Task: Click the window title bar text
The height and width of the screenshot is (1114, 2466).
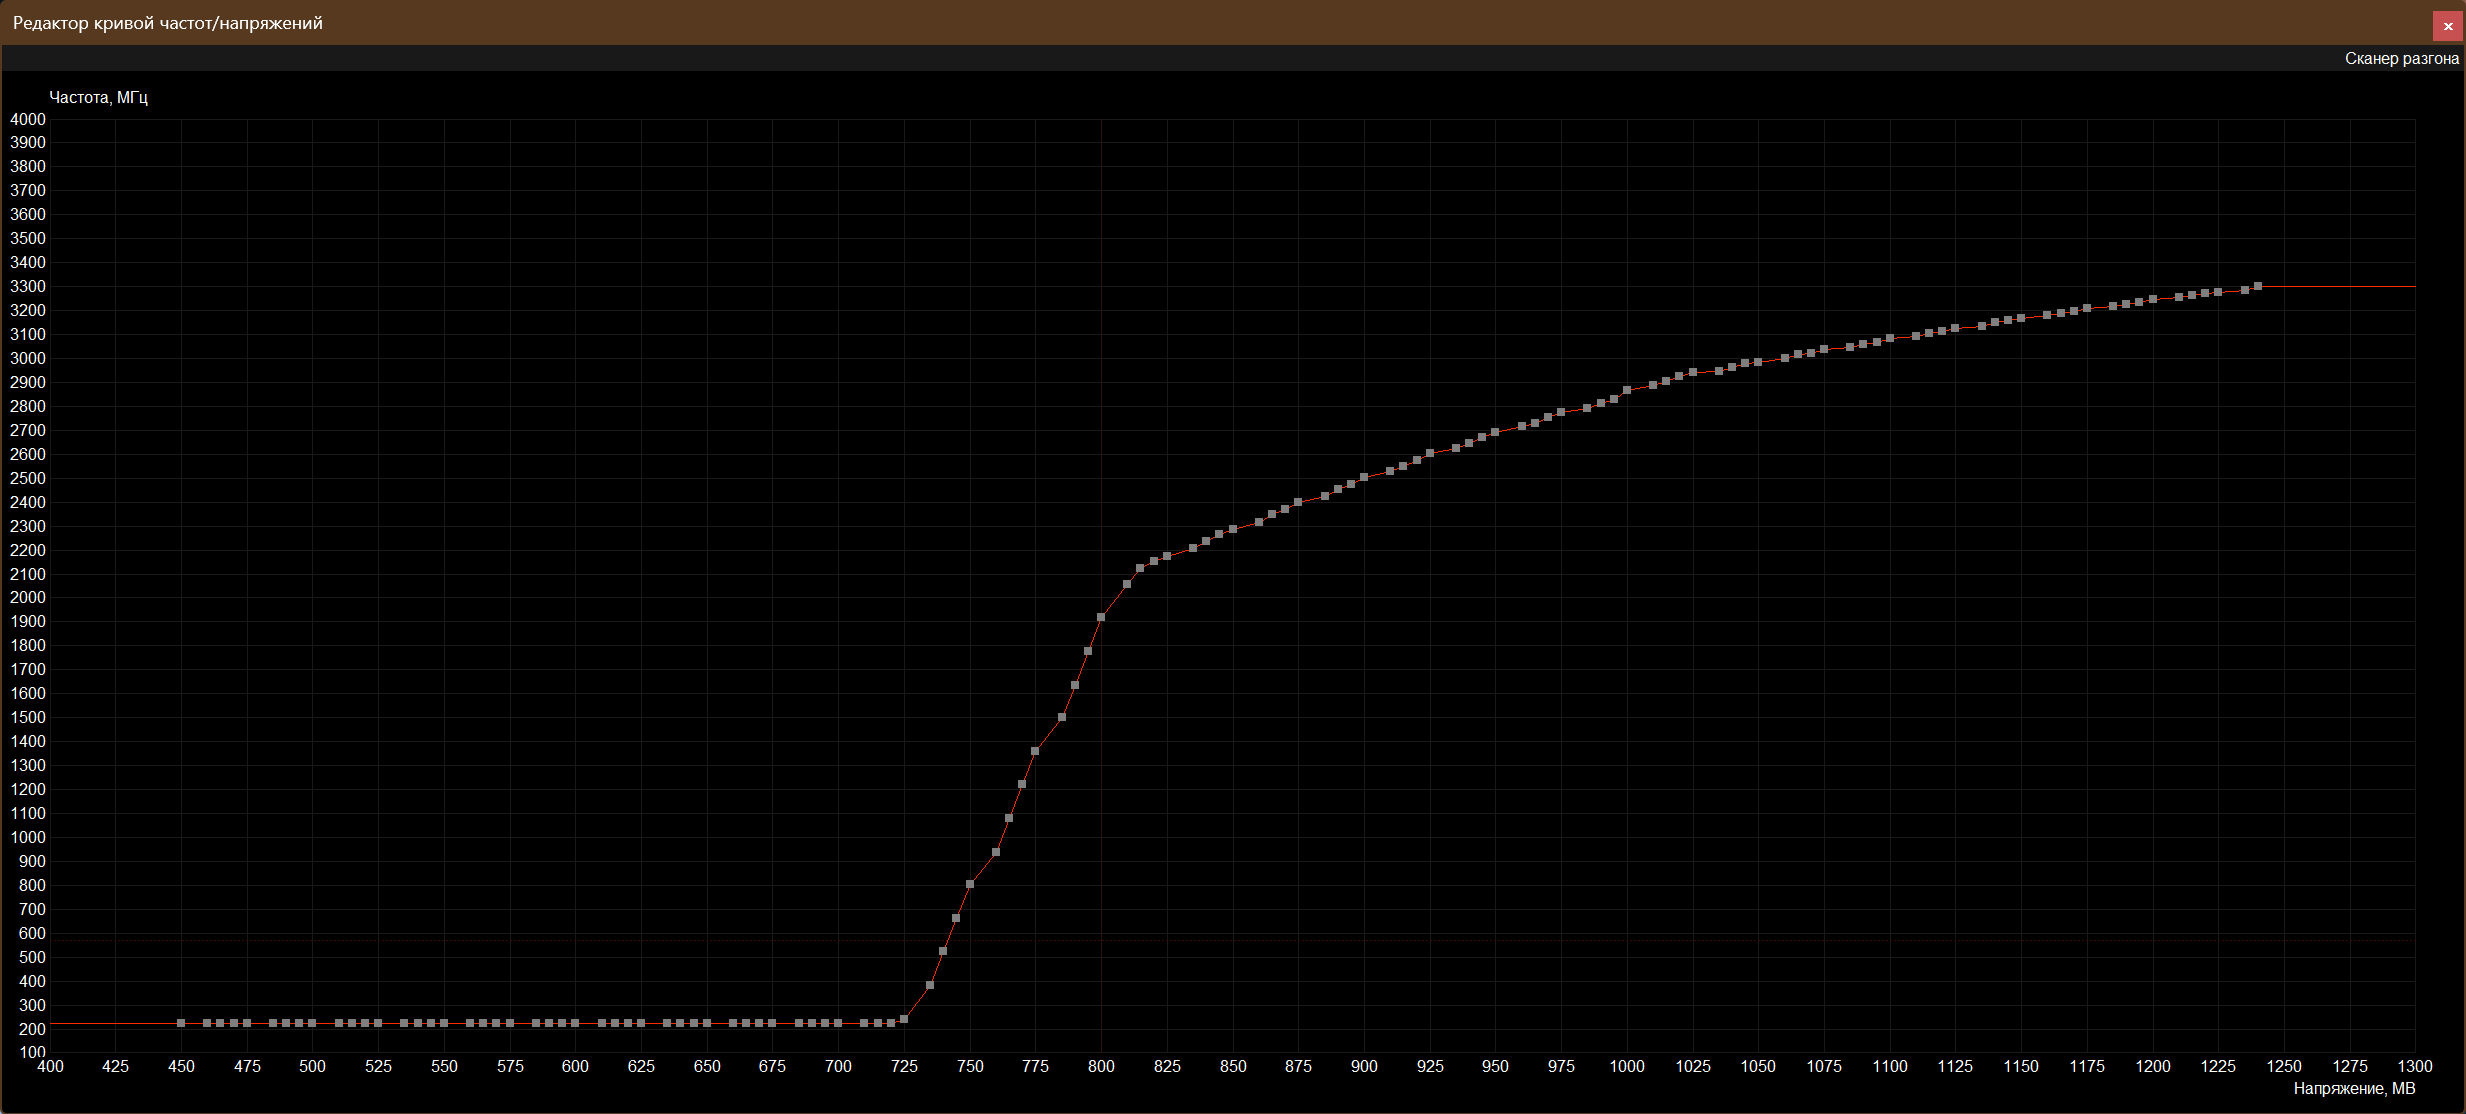Action: pos(167,23)
